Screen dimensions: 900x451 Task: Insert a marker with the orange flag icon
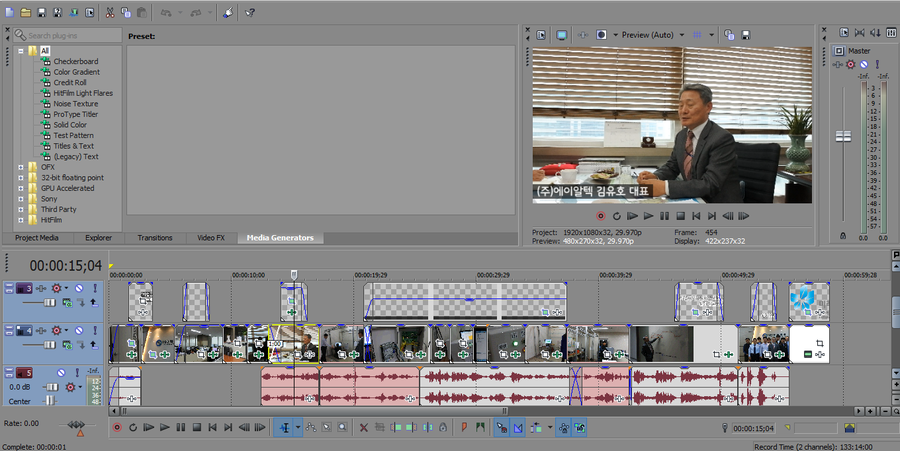(x=464, y=427)
